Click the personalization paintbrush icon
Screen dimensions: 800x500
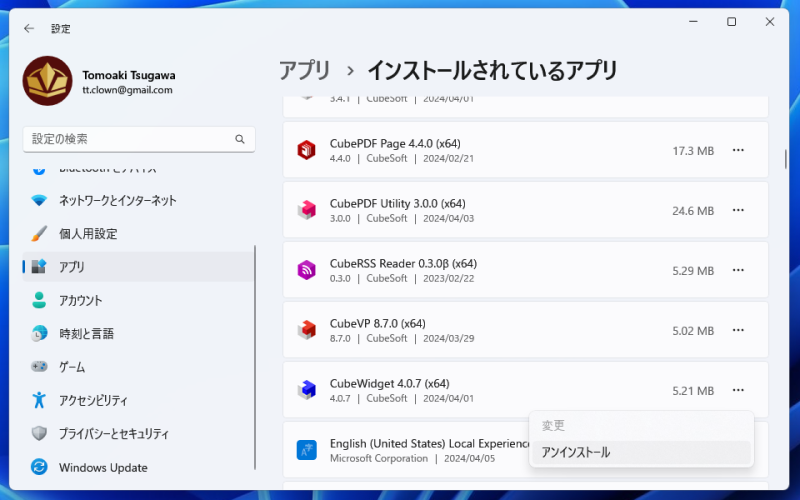[39, 234]
